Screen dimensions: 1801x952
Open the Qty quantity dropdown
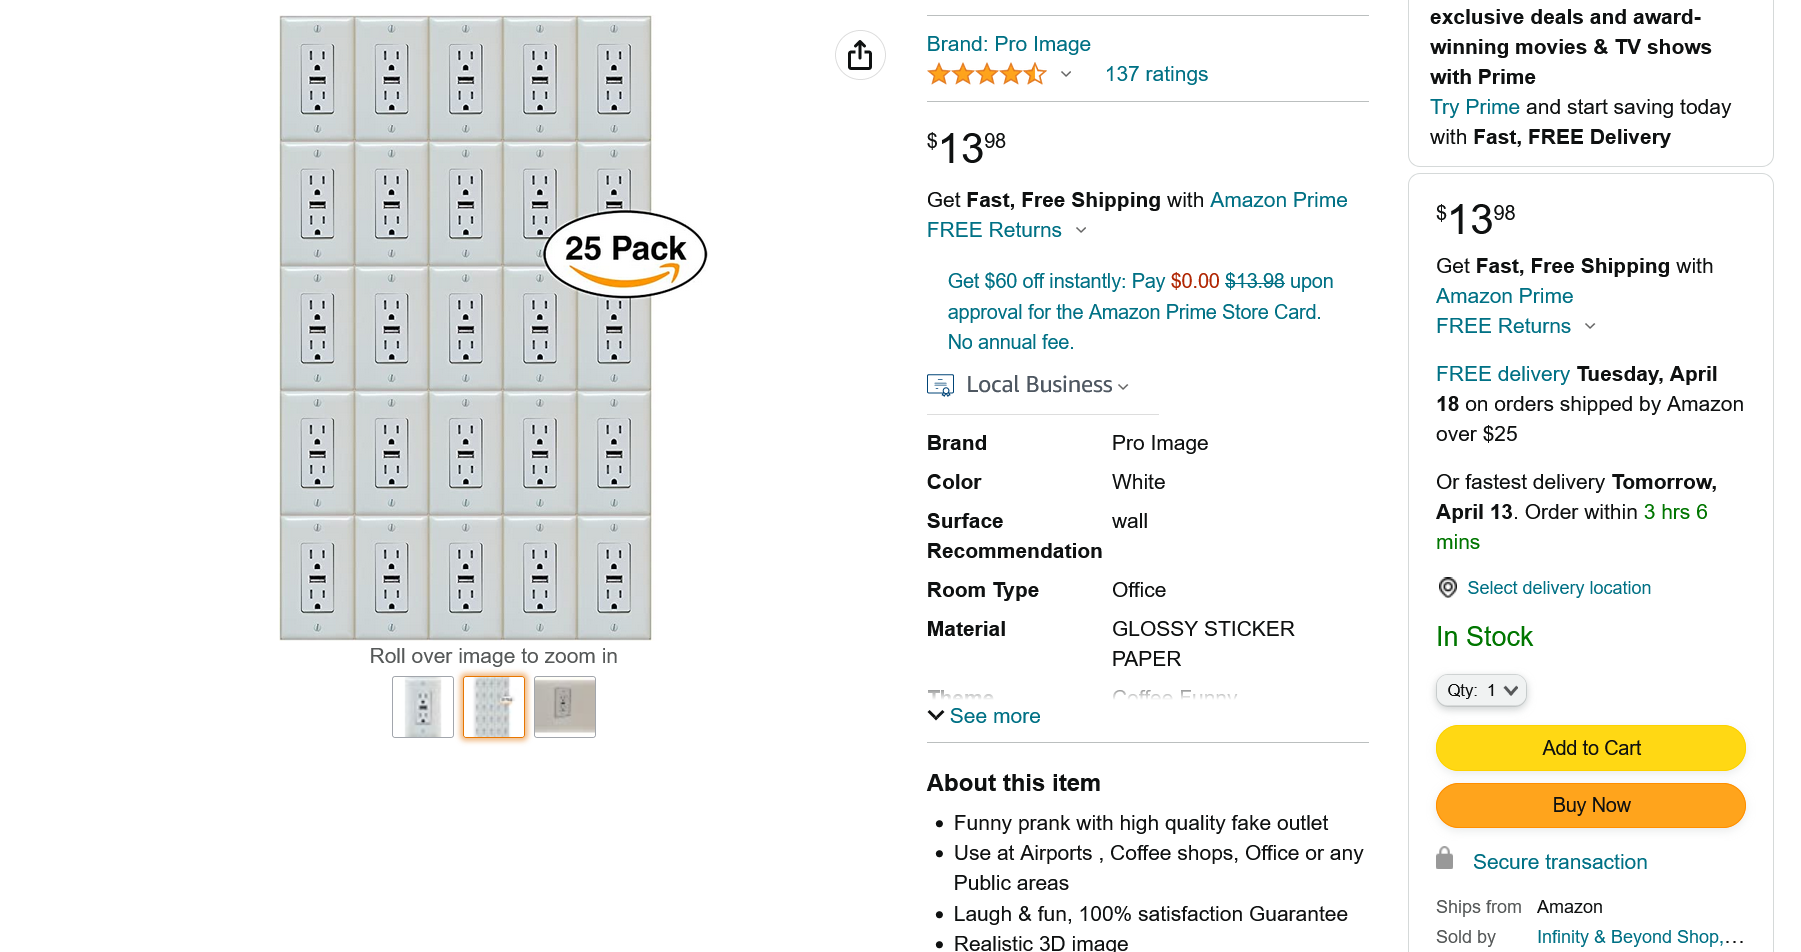tap(1481, 690)
